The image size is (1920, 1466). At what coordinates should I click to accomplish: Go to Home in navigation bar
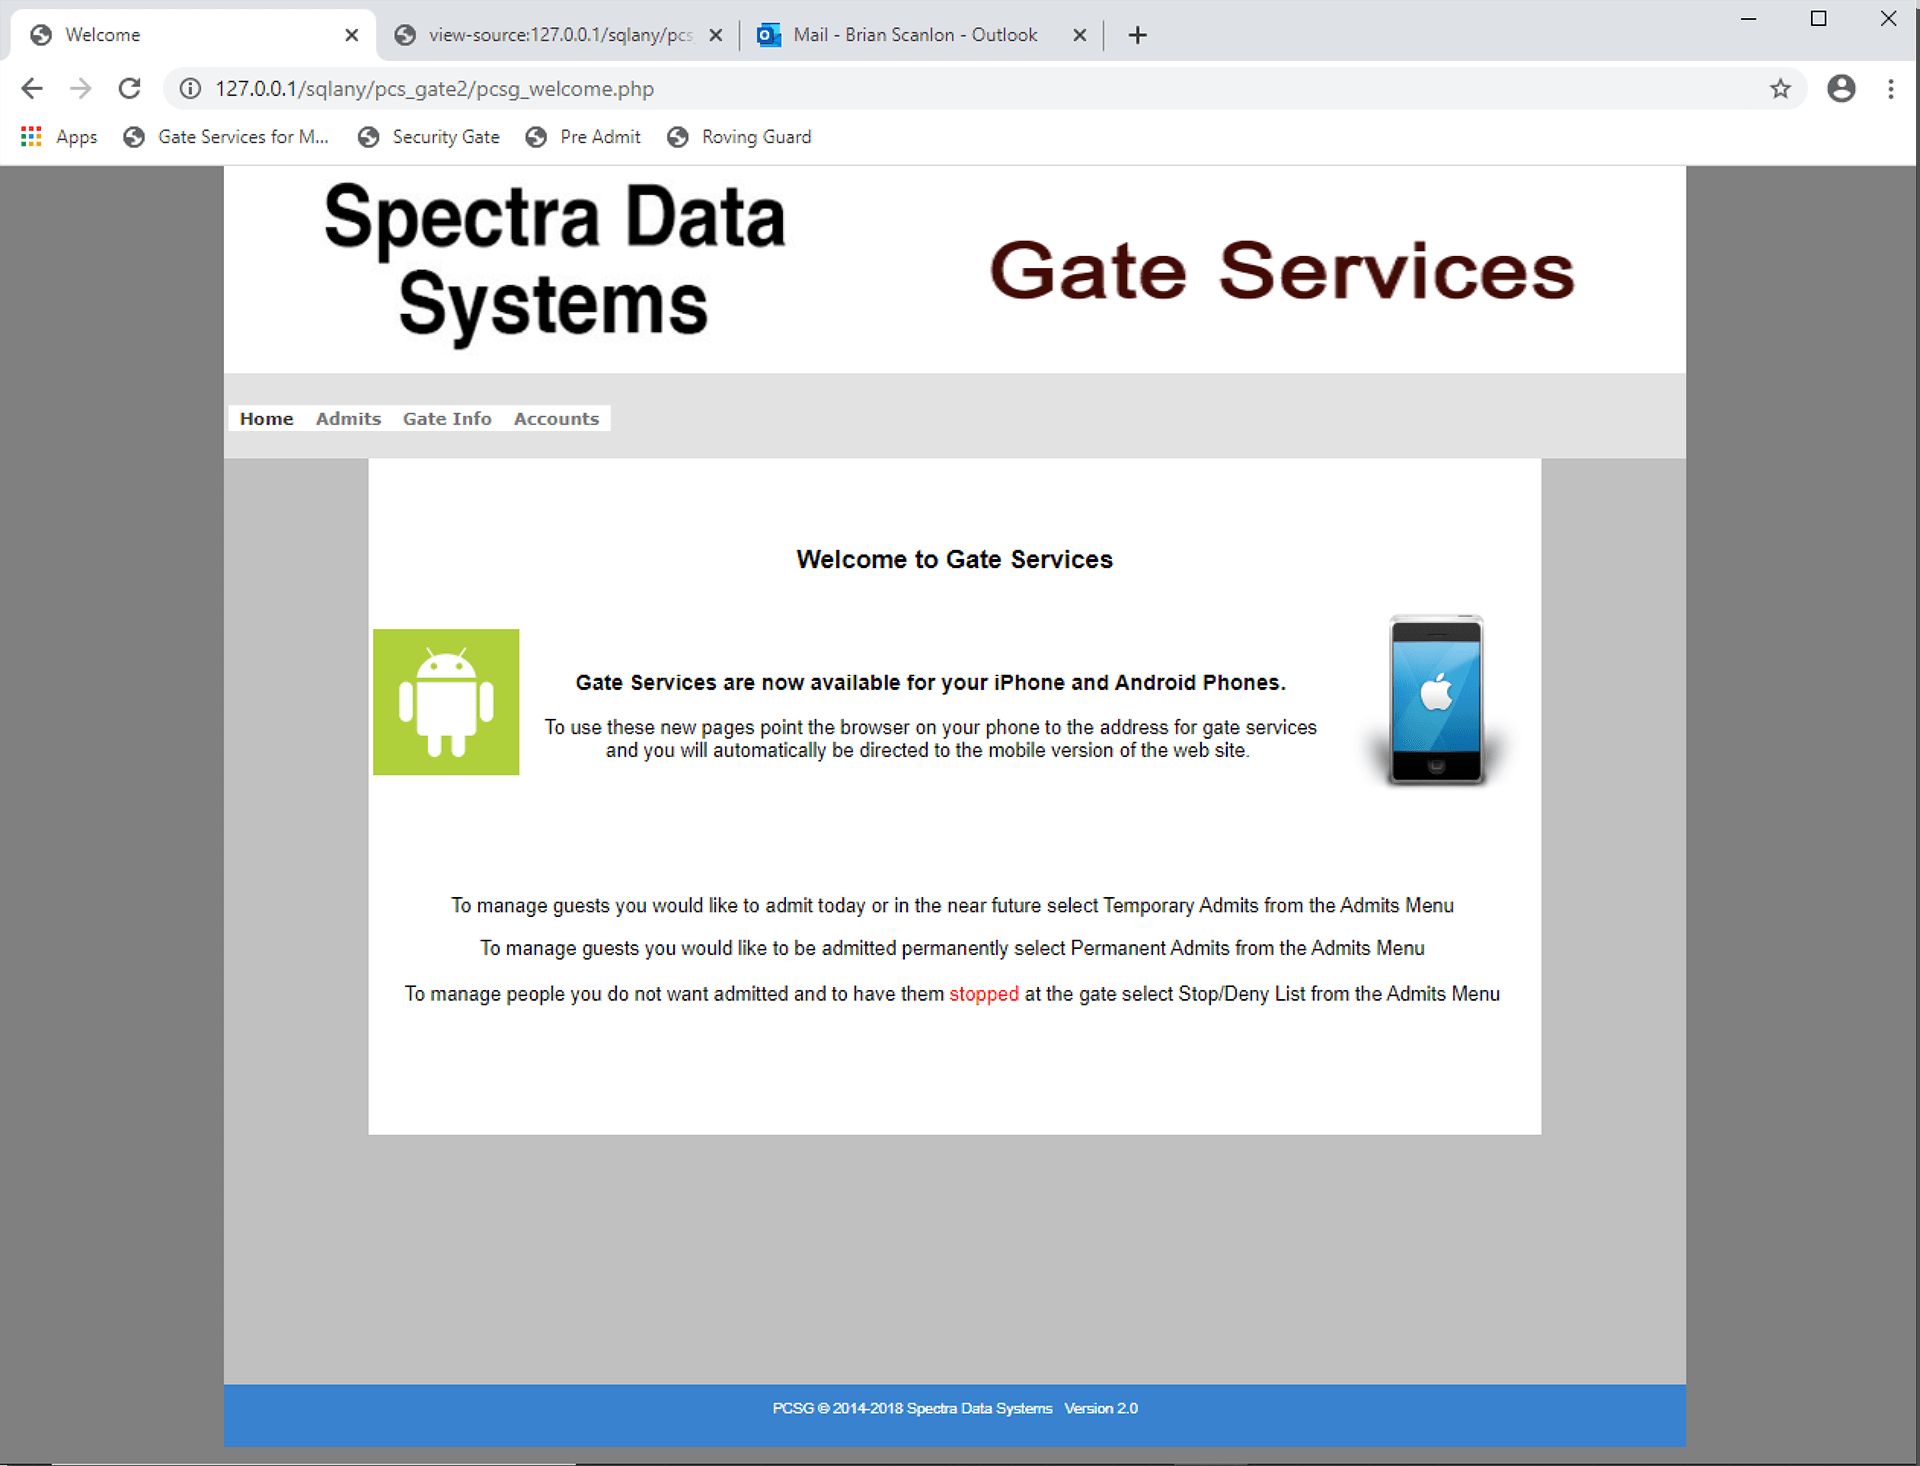[266, 419]
